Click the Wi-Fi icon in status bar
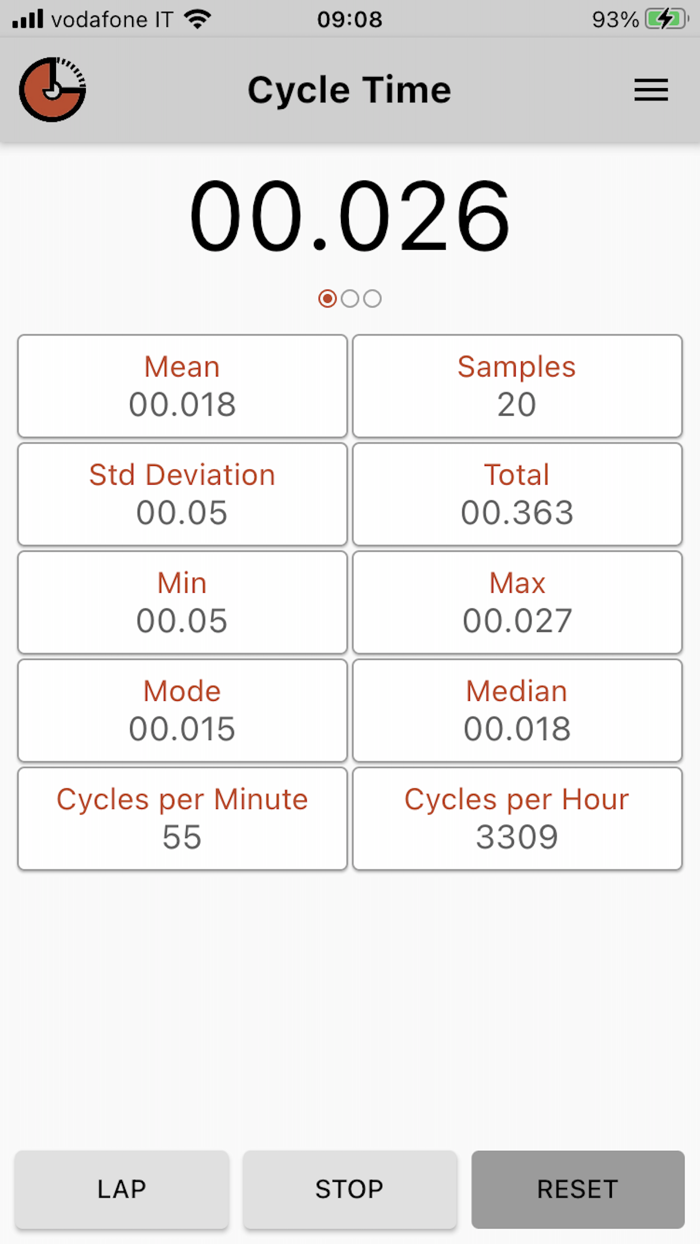This screenshot has height=1244, width=700. (x=198, y=17)
